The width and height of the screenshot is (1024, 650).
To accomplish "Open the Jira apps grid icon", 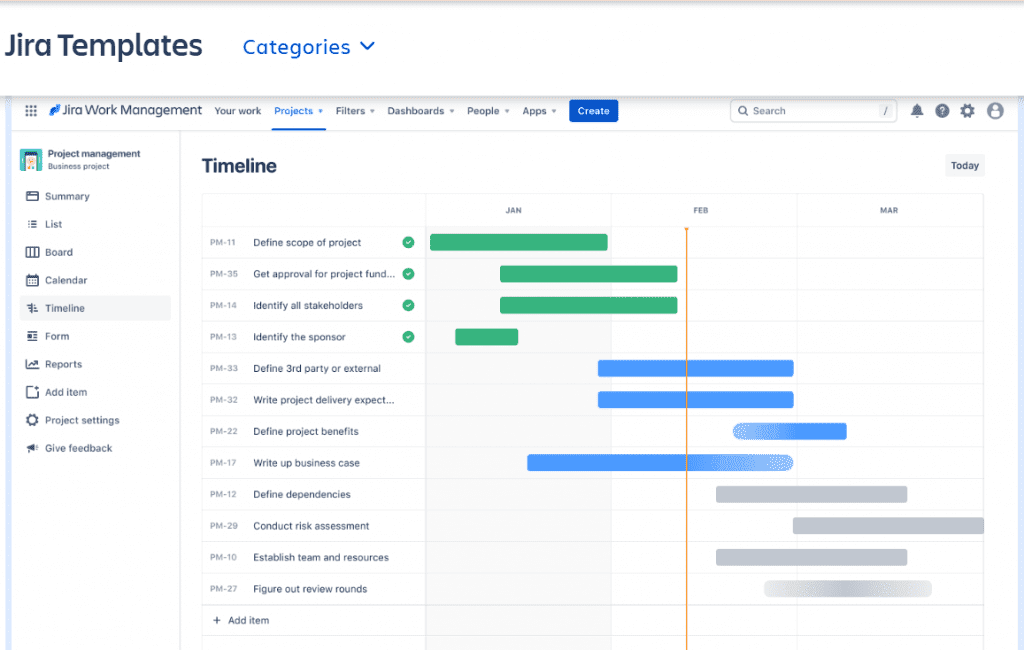I will pyautogui.click(x=30, y=110).
